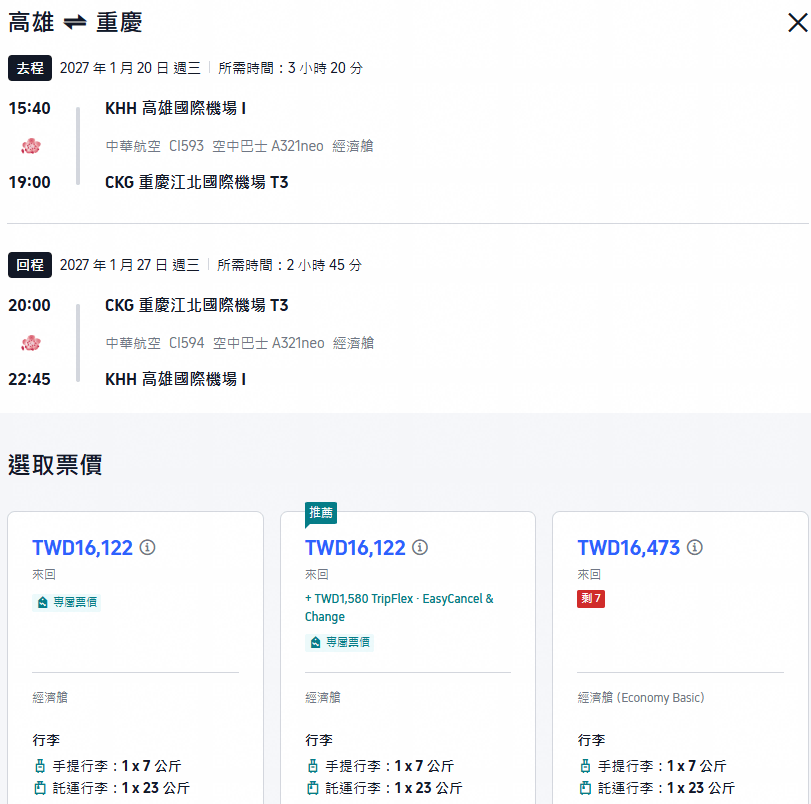Click checked baggage icon in first fare card
811x804 pixels.
[40, 788]
